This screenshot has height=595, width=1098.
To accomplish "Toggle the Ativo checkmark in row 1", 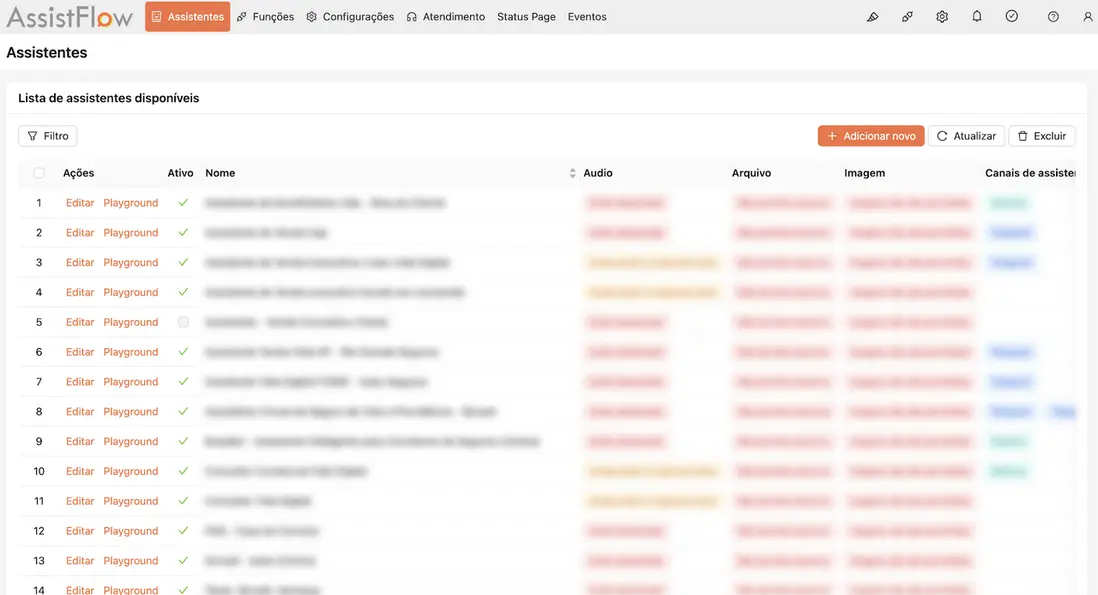I will [183, 203].
